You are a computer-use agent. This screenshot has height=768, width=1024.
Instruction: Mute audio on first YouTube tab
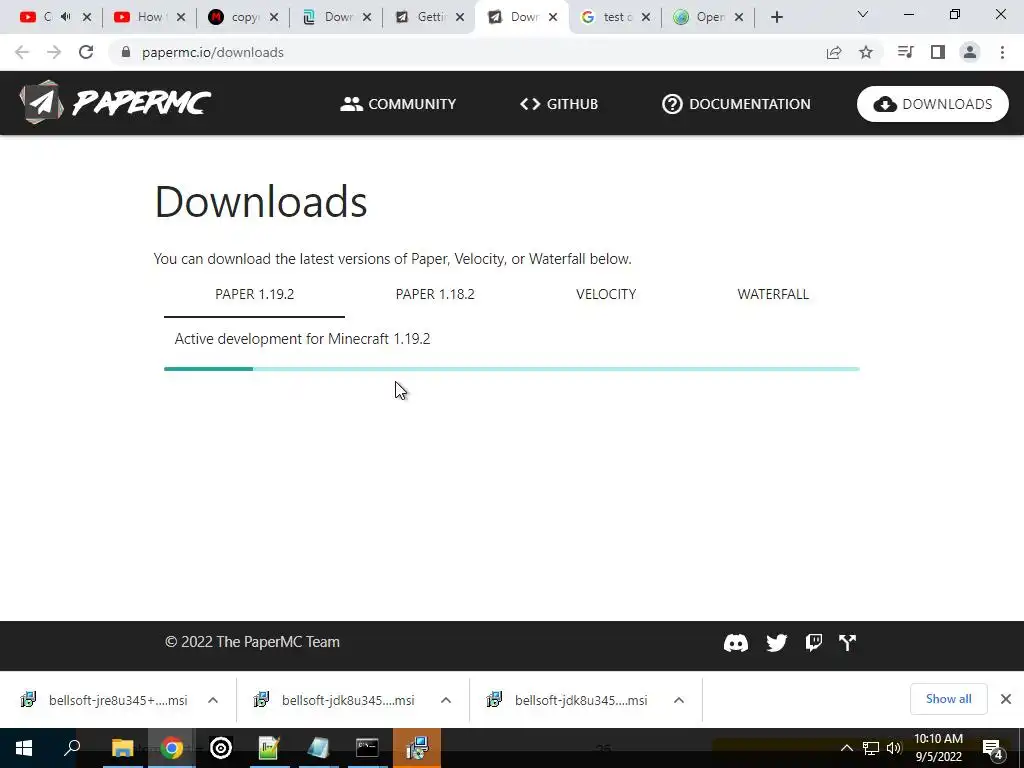point(65,17)
